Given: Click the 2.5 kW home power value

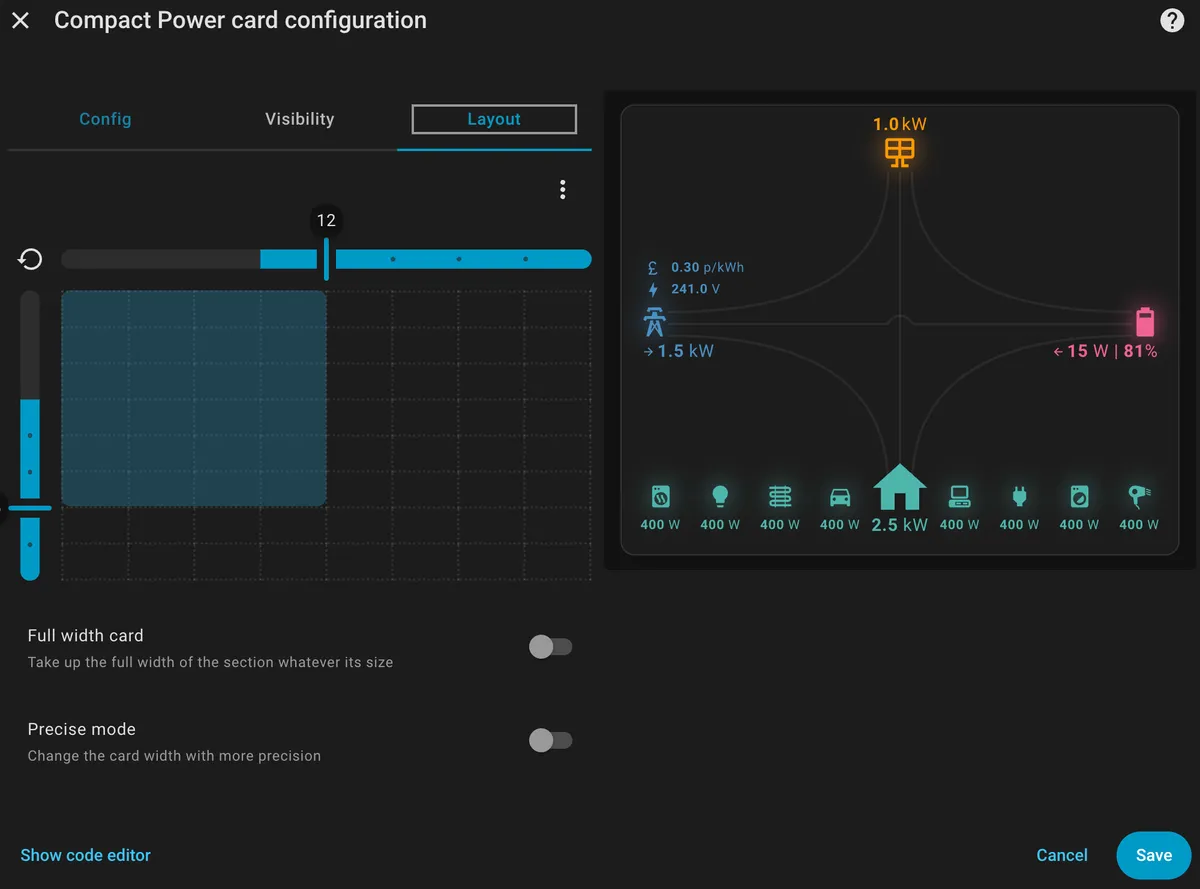Looking at the screenshot, I should coord(900,524).
